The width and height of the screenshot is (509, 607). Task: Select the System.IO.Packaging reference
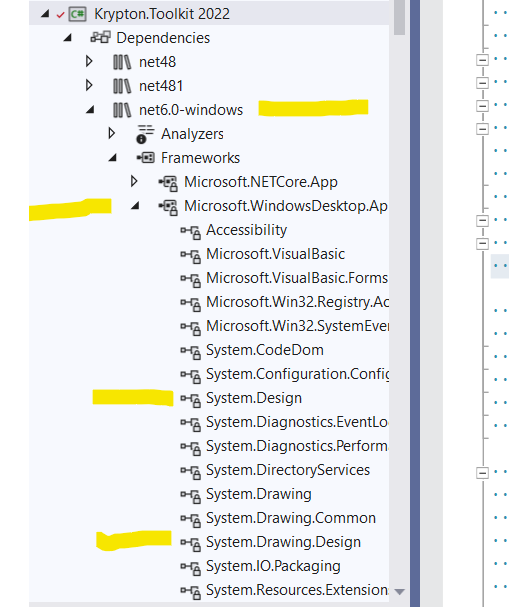click(x=273, y=567)
